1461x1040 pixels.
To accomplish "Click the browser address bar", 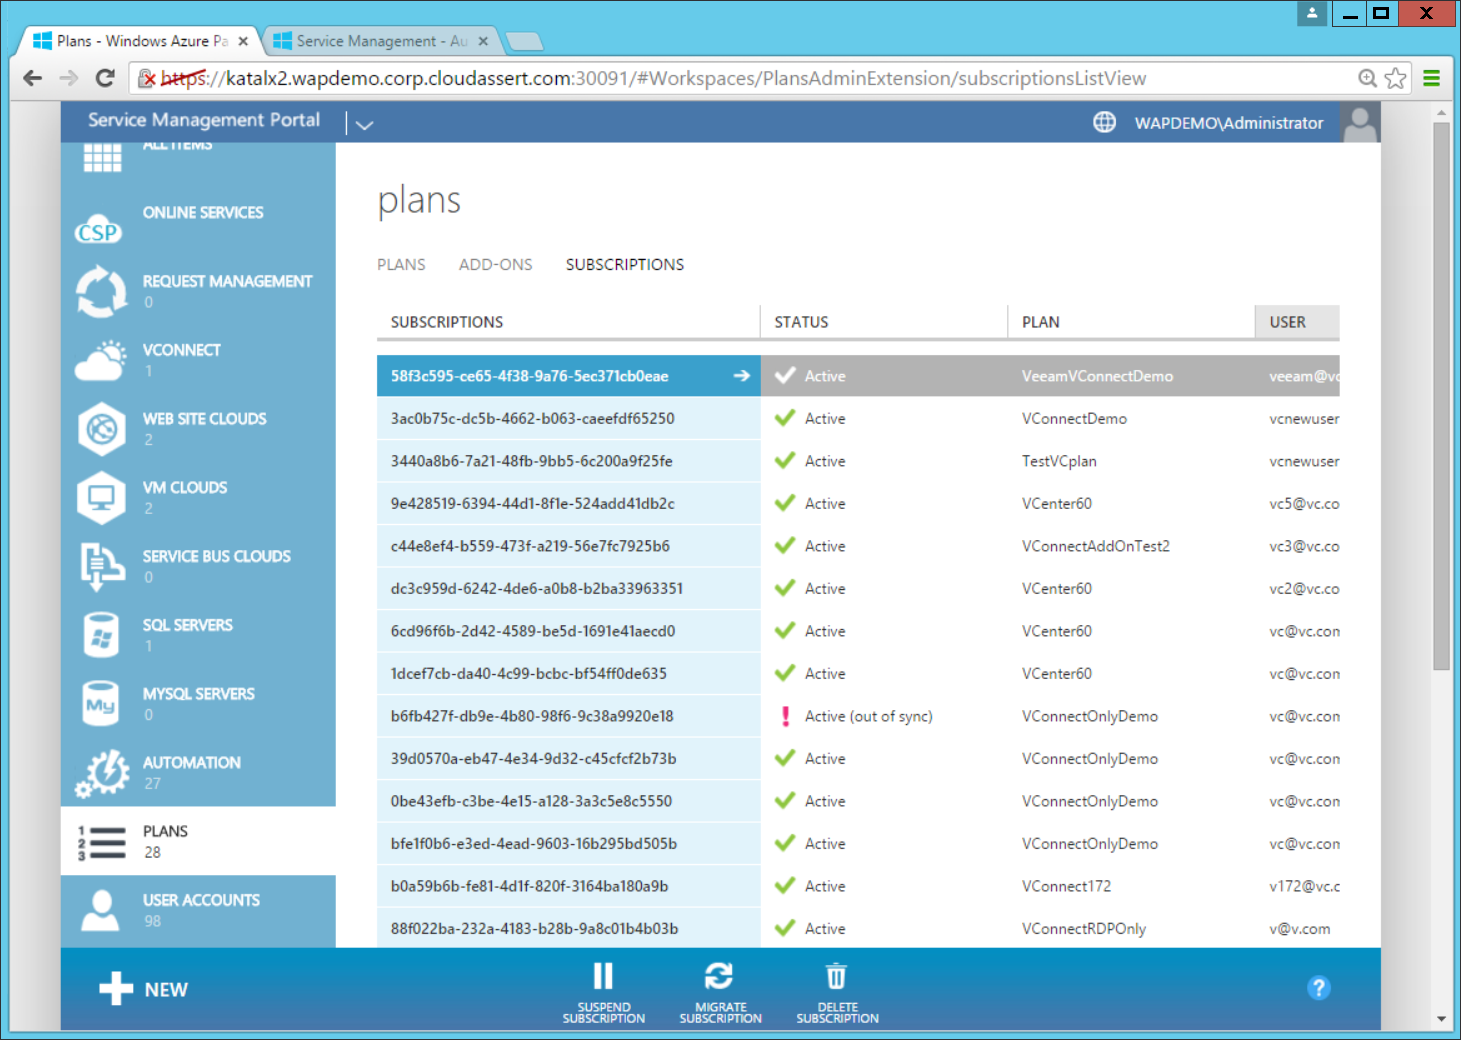I will 750,78.
